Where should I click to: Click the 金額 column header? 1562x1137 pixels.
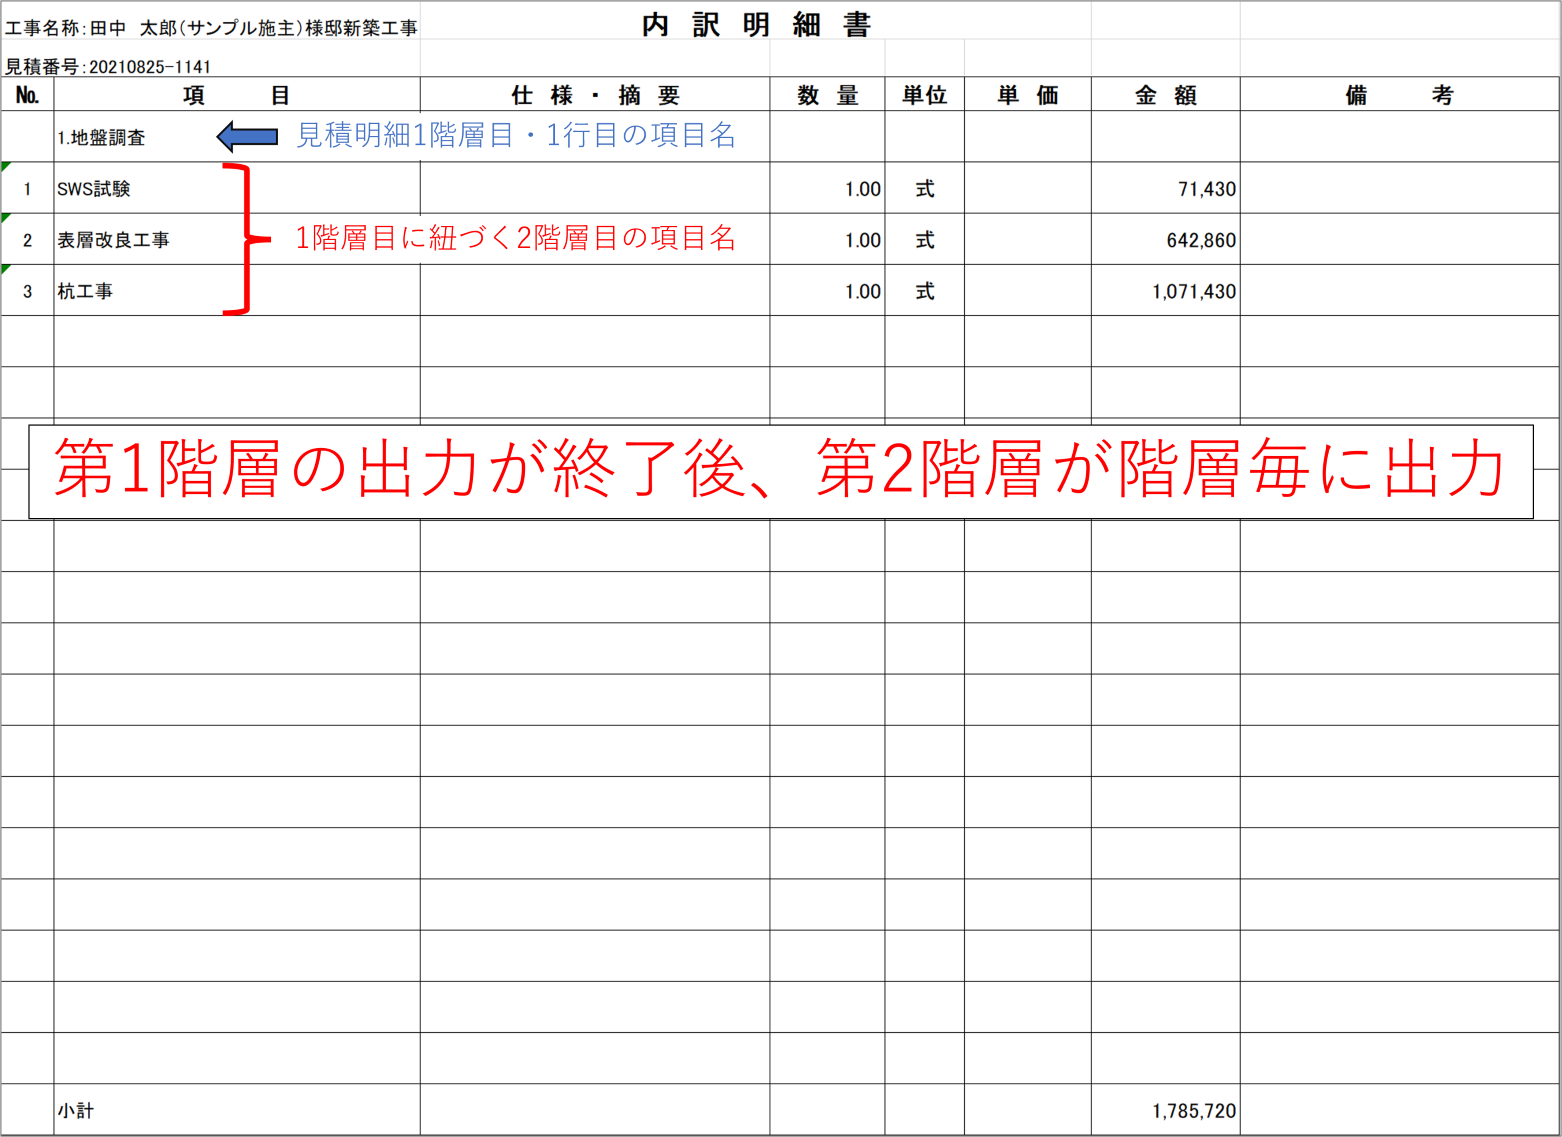tap(1165, 95)
